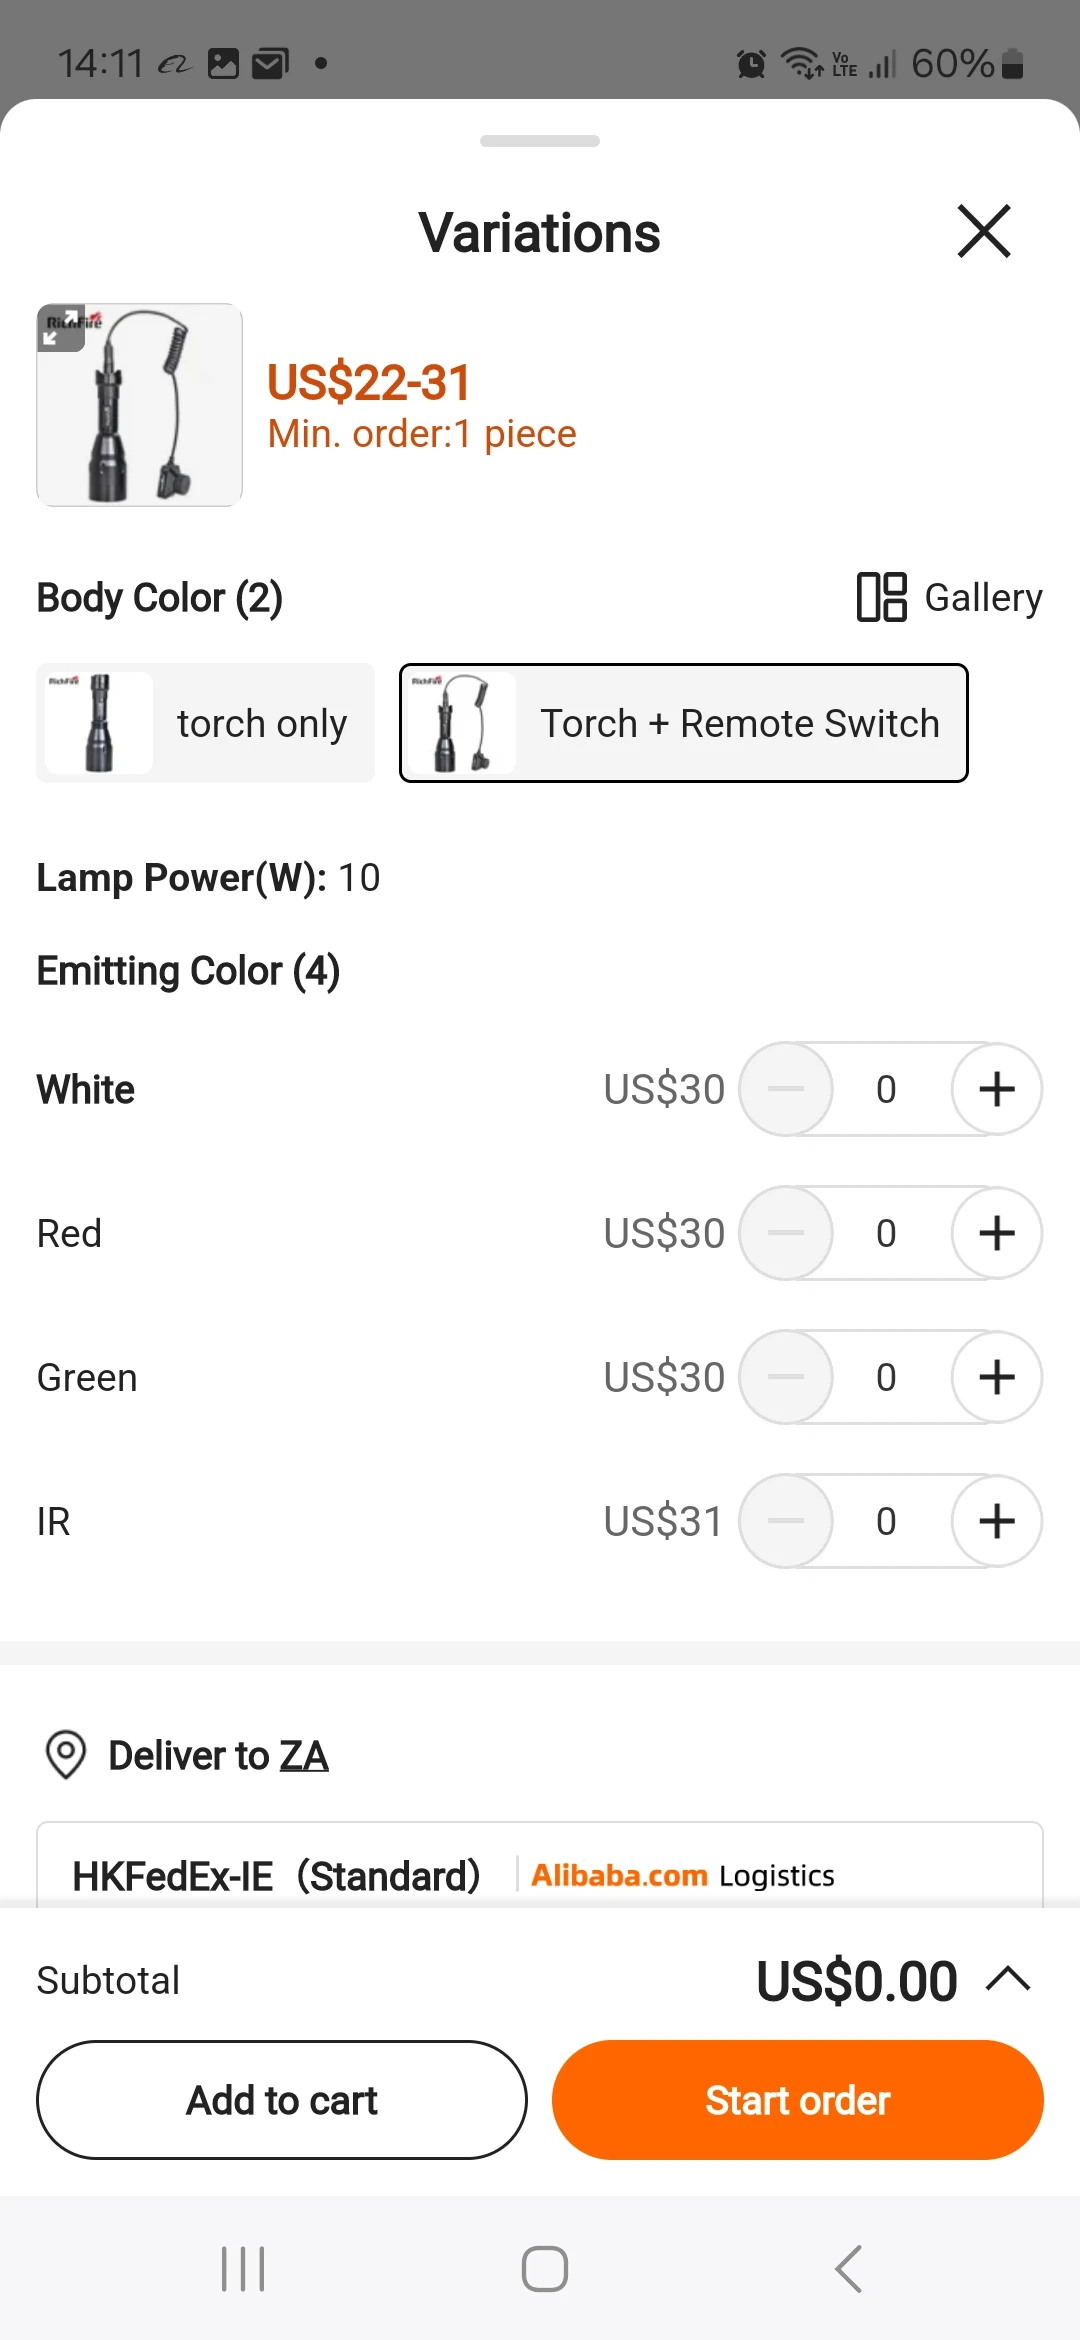Tap Android back navigation arrow
Viewport: 1080px width, 2340px height.
point(848,2268)
